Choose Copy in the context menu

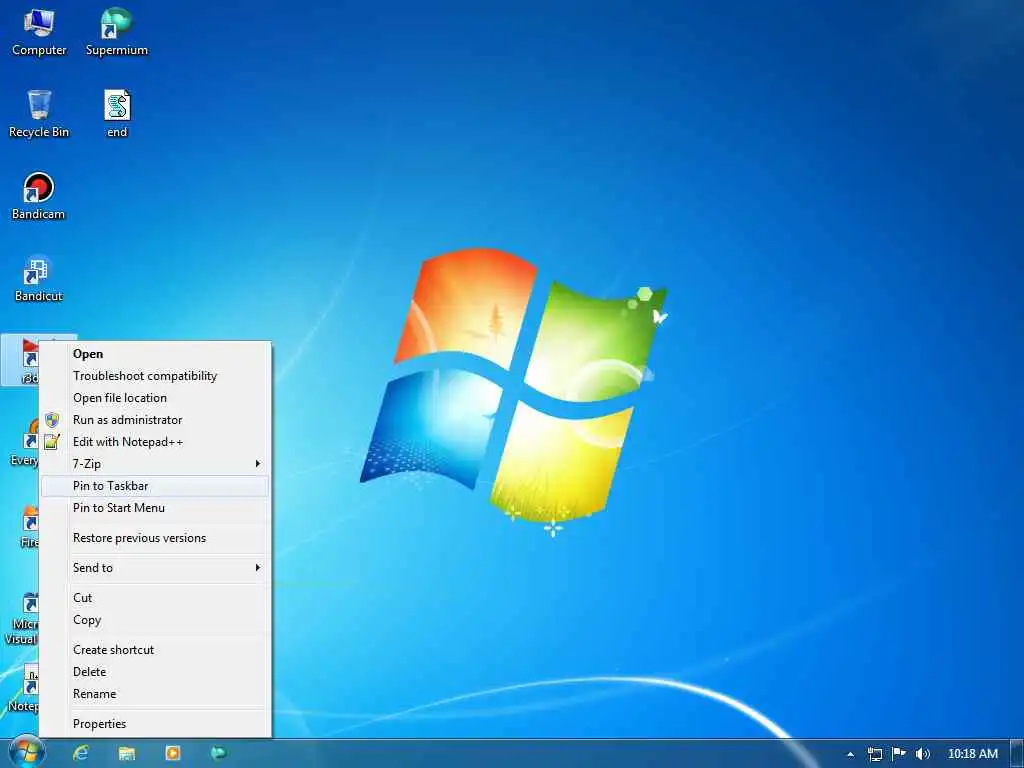(155, 620)
